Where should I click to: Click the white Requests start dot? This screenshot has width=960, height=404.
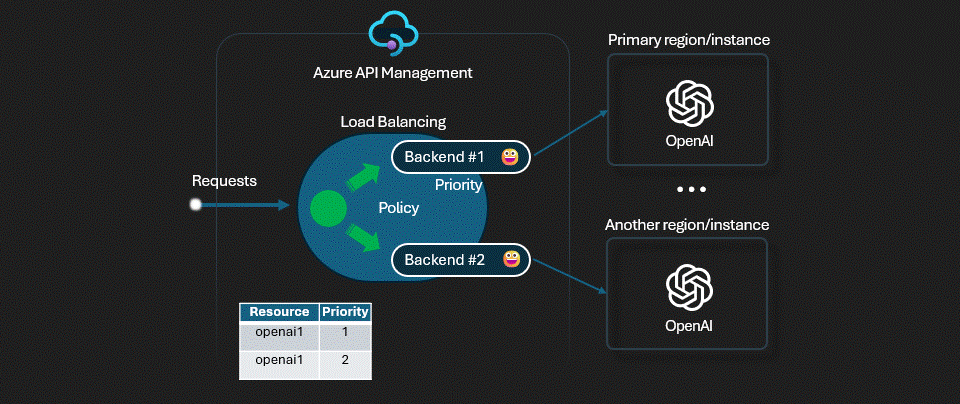[196, 204]
